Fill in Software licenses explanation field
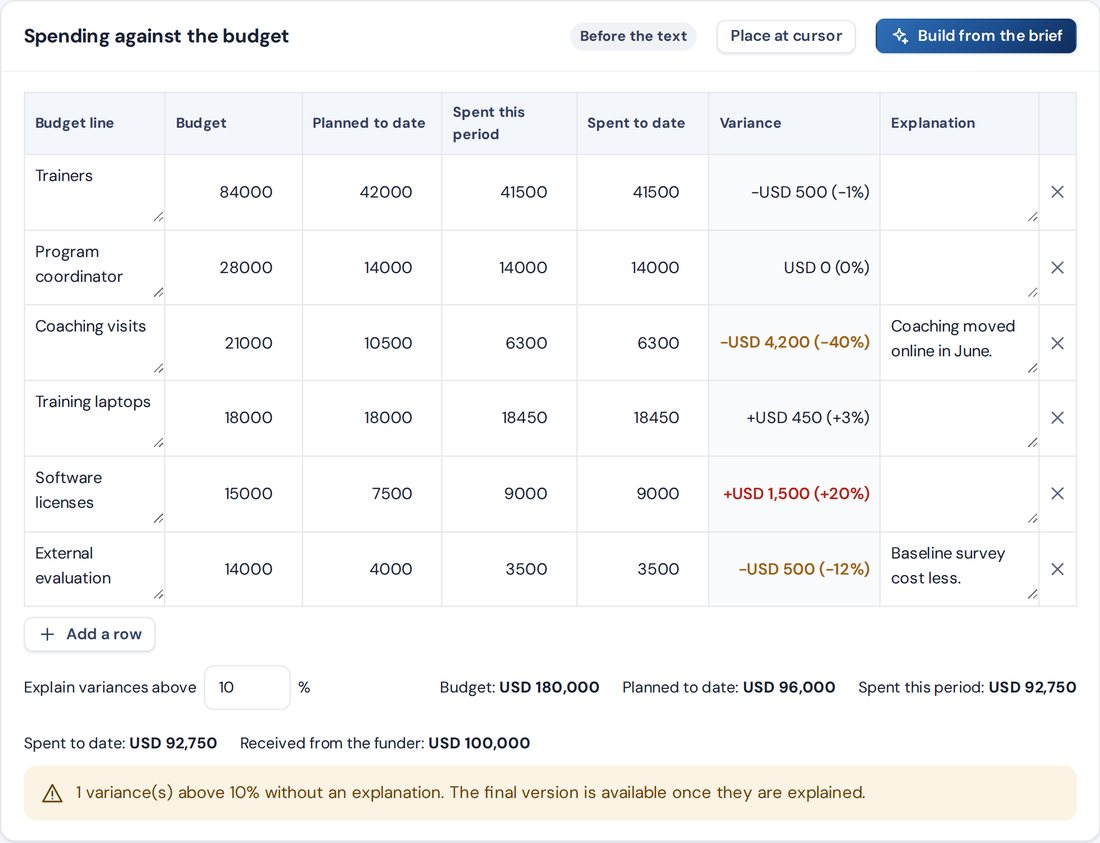Screen dimensions: 1100x843 pyautogui.click(x=959, y=494)
